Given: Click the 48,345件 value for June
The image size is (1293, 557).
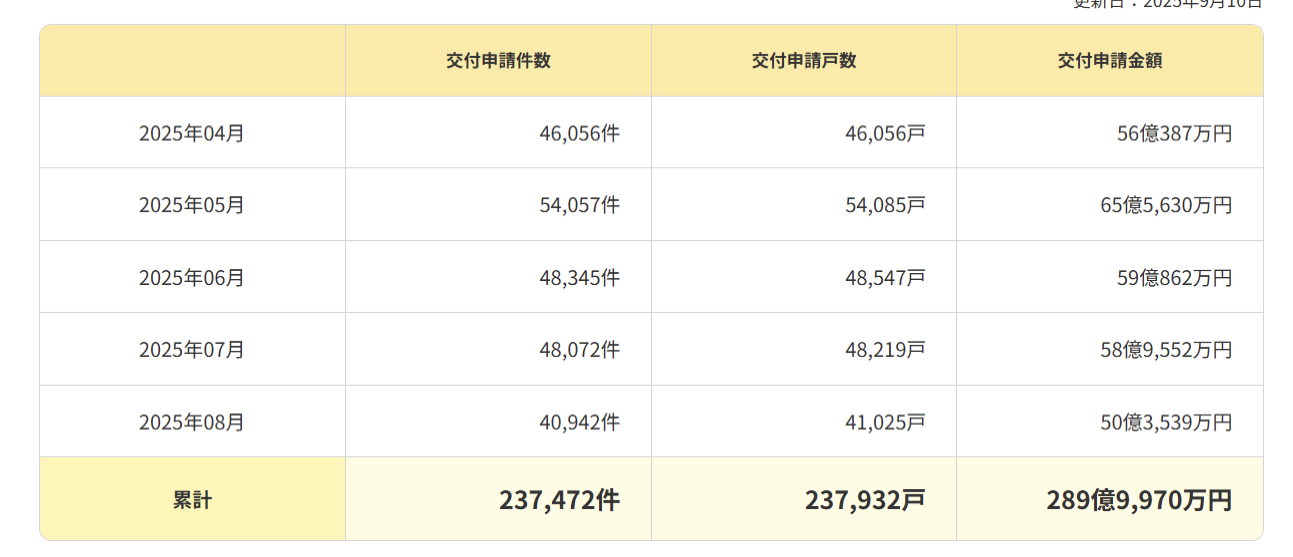Looking at the screenshot, I should pyautogui.click(x=579, y=278).
